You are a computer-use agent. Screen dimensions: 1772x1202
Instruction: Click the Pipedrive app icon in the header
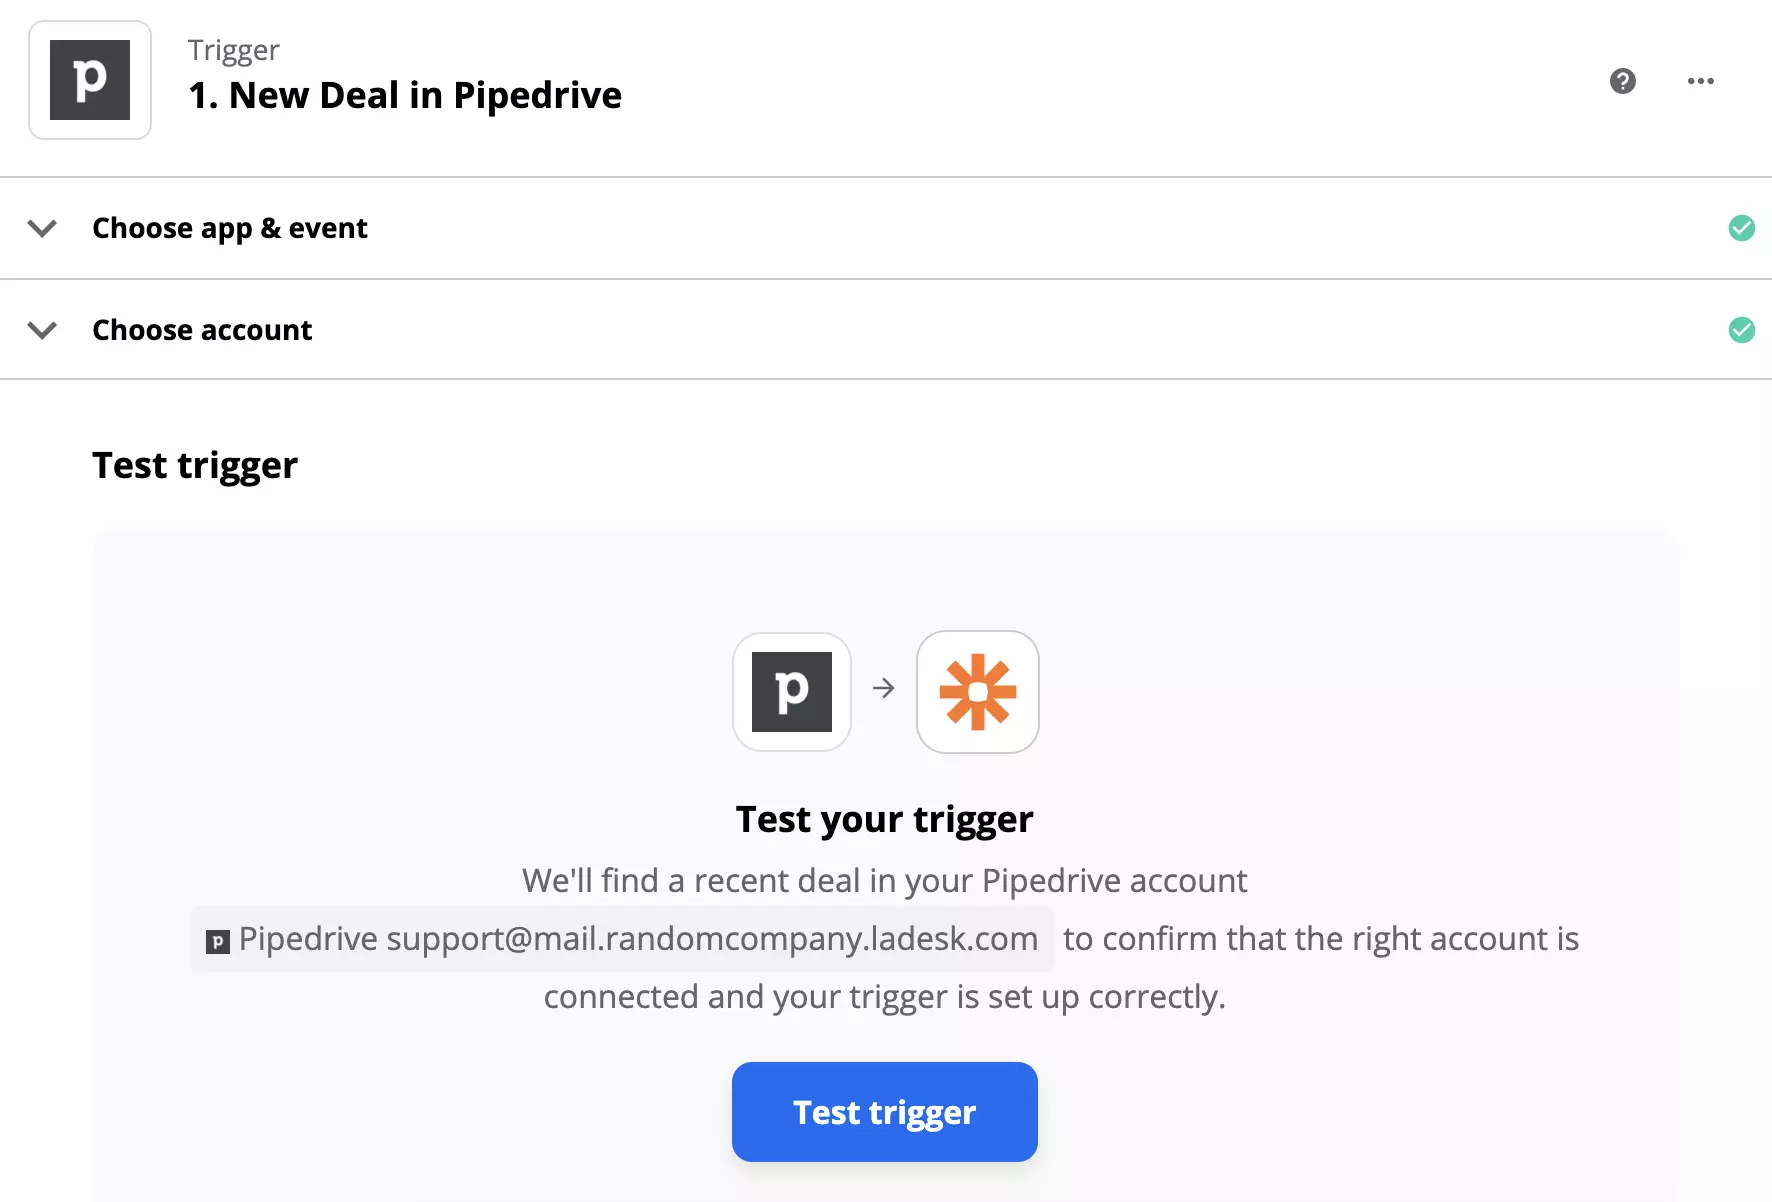click(89, 80)
